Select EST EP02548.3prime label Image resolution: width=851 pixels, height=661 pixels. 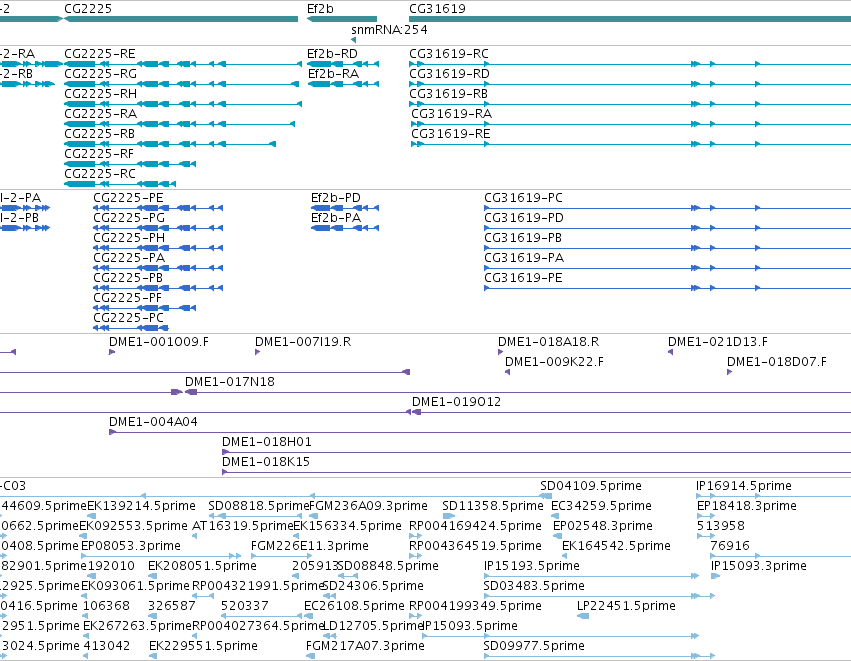pyautogui.click(x=602, y=527)
